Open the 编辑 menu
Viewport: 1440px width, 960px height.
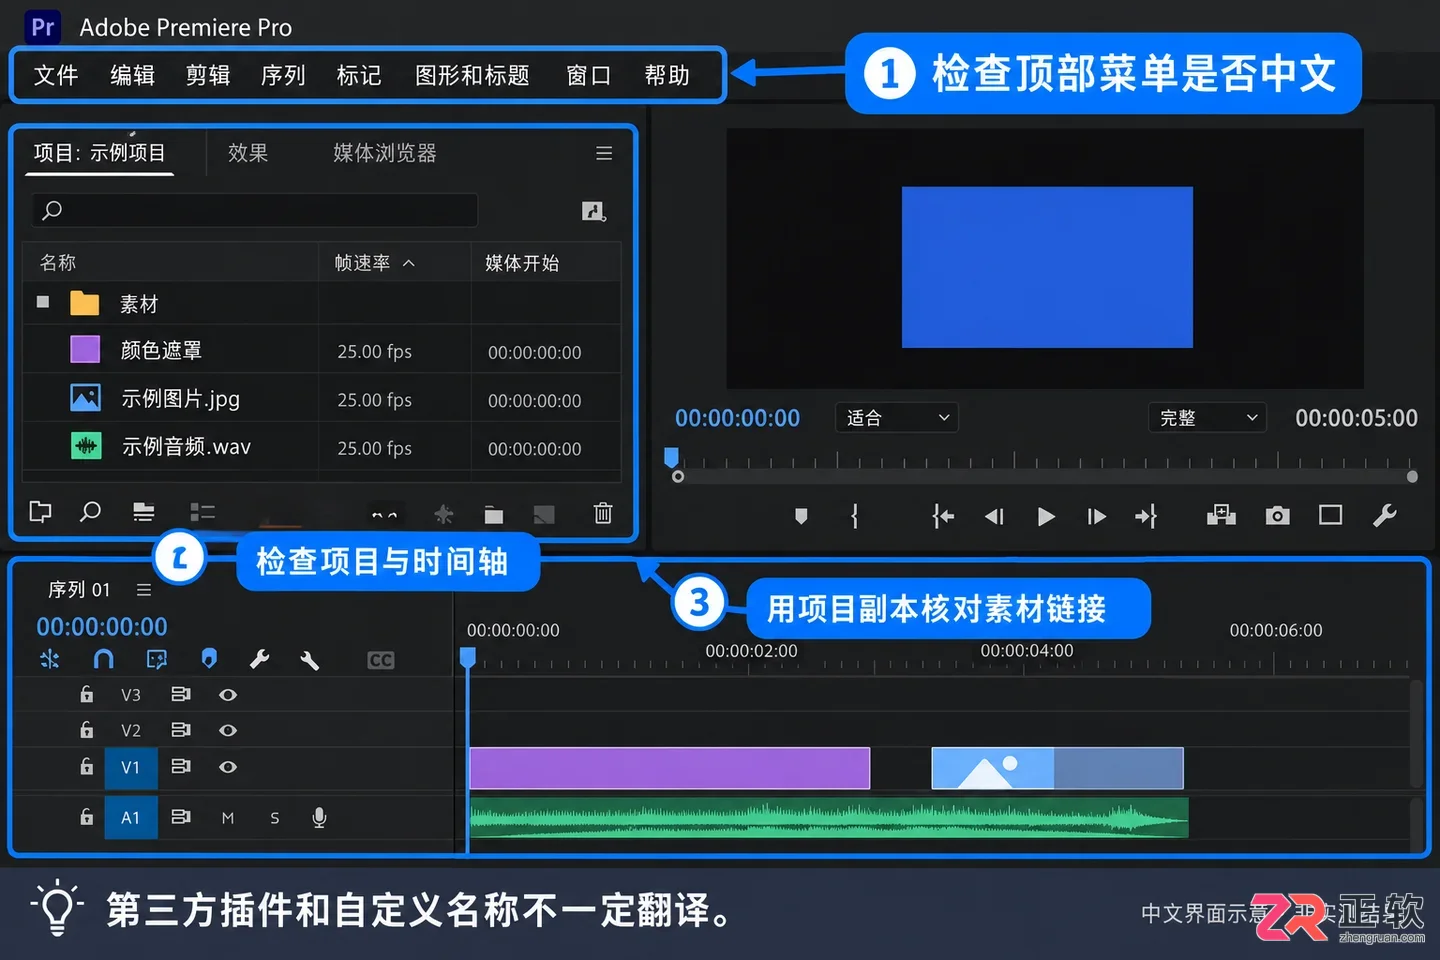coord(132,76)
